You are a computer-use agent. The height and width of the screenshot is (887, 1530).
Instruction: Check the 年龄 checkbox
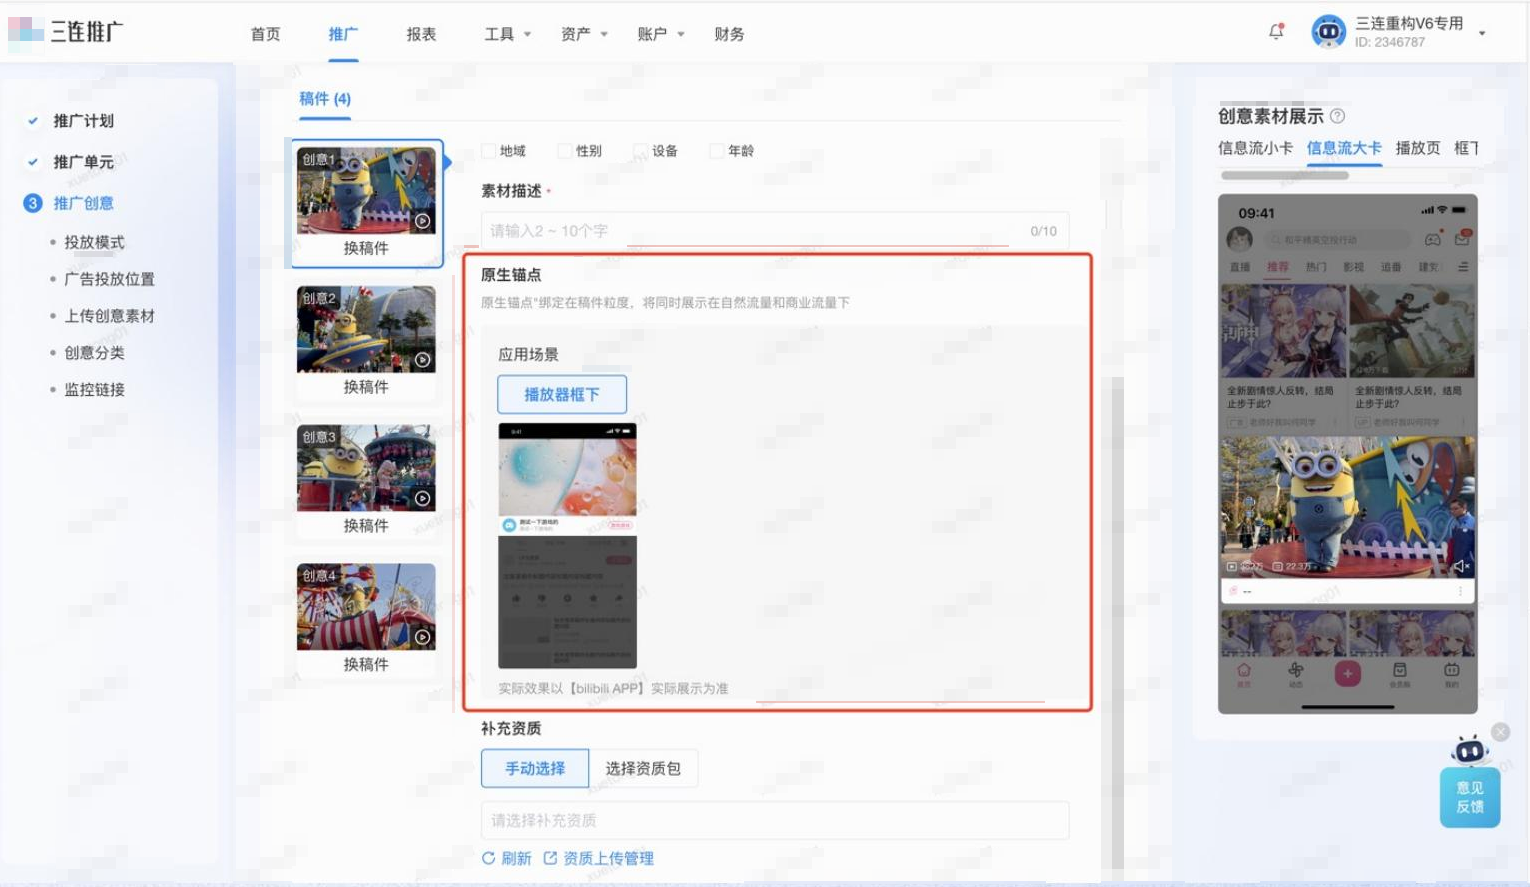pos(717,151)
